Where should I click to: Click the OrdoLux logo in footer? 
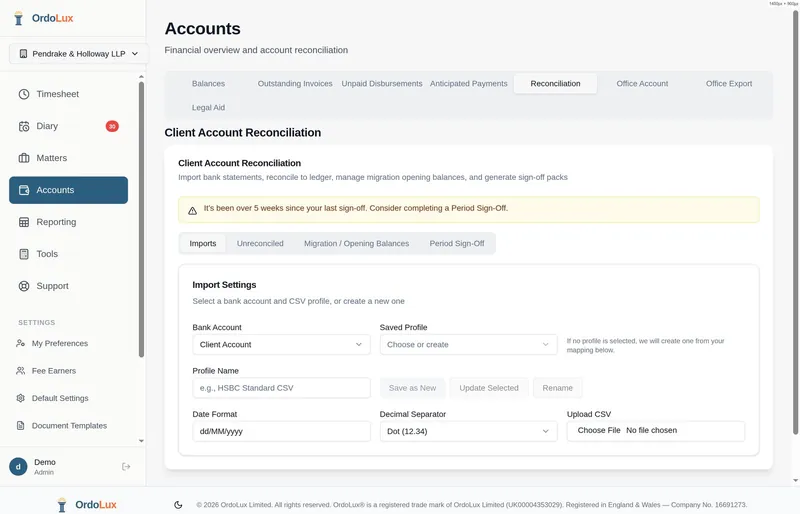coord(87,505)
